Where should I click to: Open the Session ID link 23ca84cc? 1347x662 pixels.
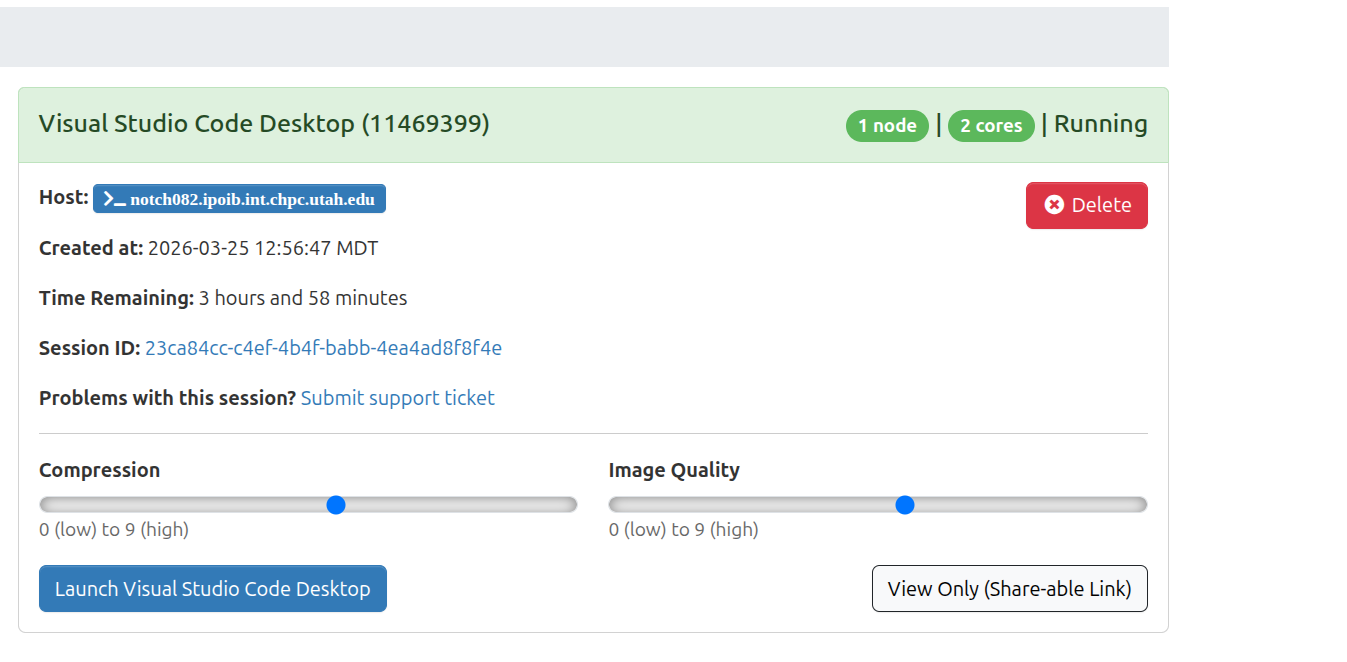click(x=323, y=348)
